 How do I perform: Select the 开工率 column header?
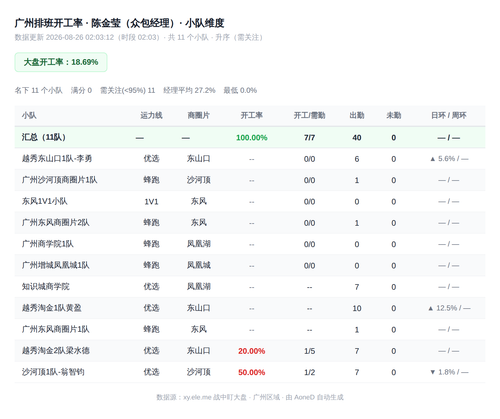(252, 116)
